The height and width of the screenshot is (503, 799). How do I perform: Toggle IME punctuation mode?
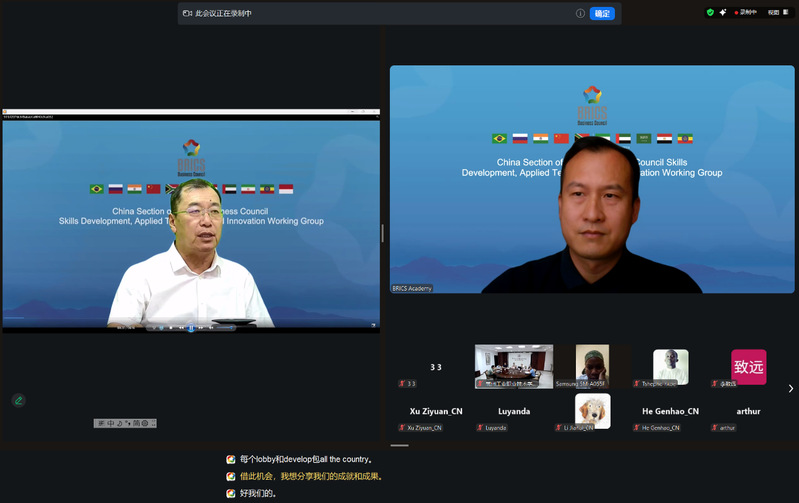pyautogui.click(x=128, y=423)
